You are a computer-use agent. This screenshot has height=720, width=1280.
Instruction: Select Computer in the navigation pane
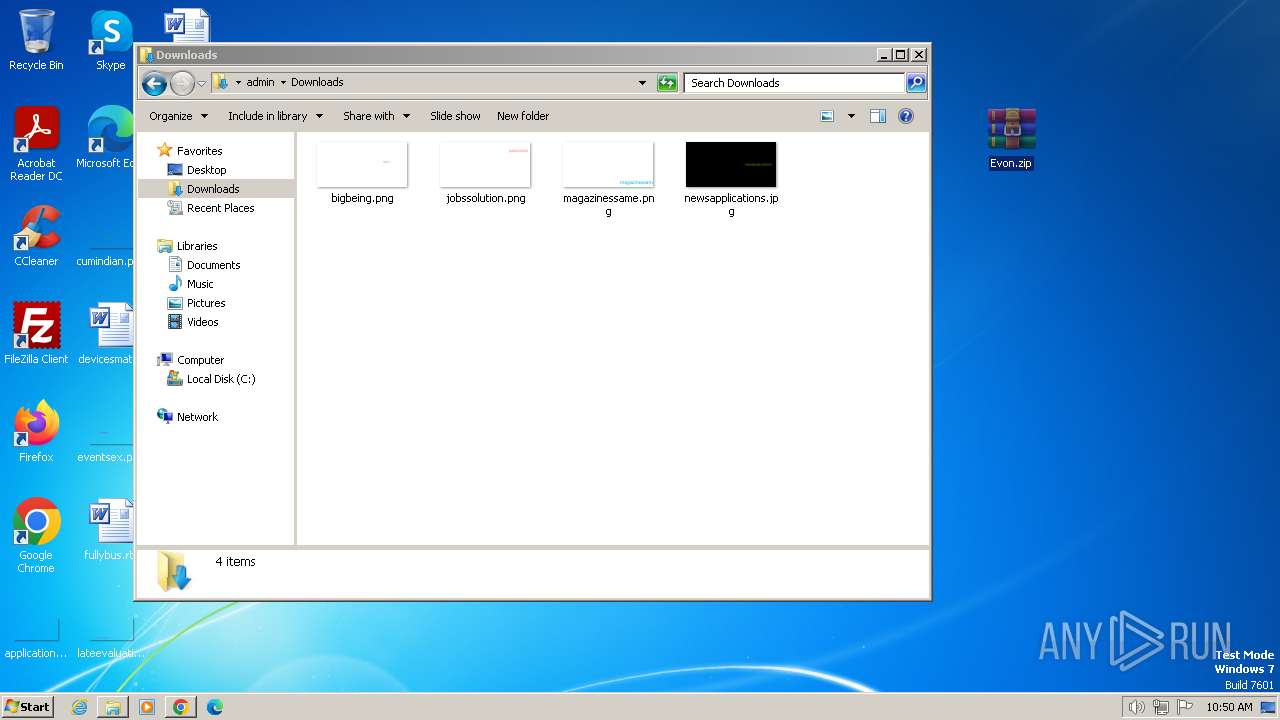[200, 360]
